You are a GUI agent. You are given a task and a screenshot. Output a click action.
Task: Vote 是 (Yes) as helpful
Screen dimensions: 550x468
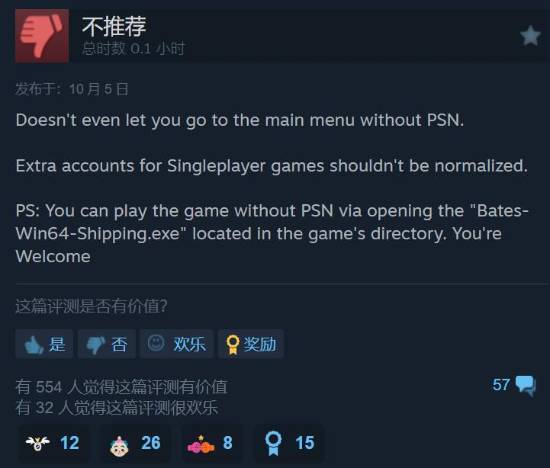pyautogui.click(x=44, y=344)
